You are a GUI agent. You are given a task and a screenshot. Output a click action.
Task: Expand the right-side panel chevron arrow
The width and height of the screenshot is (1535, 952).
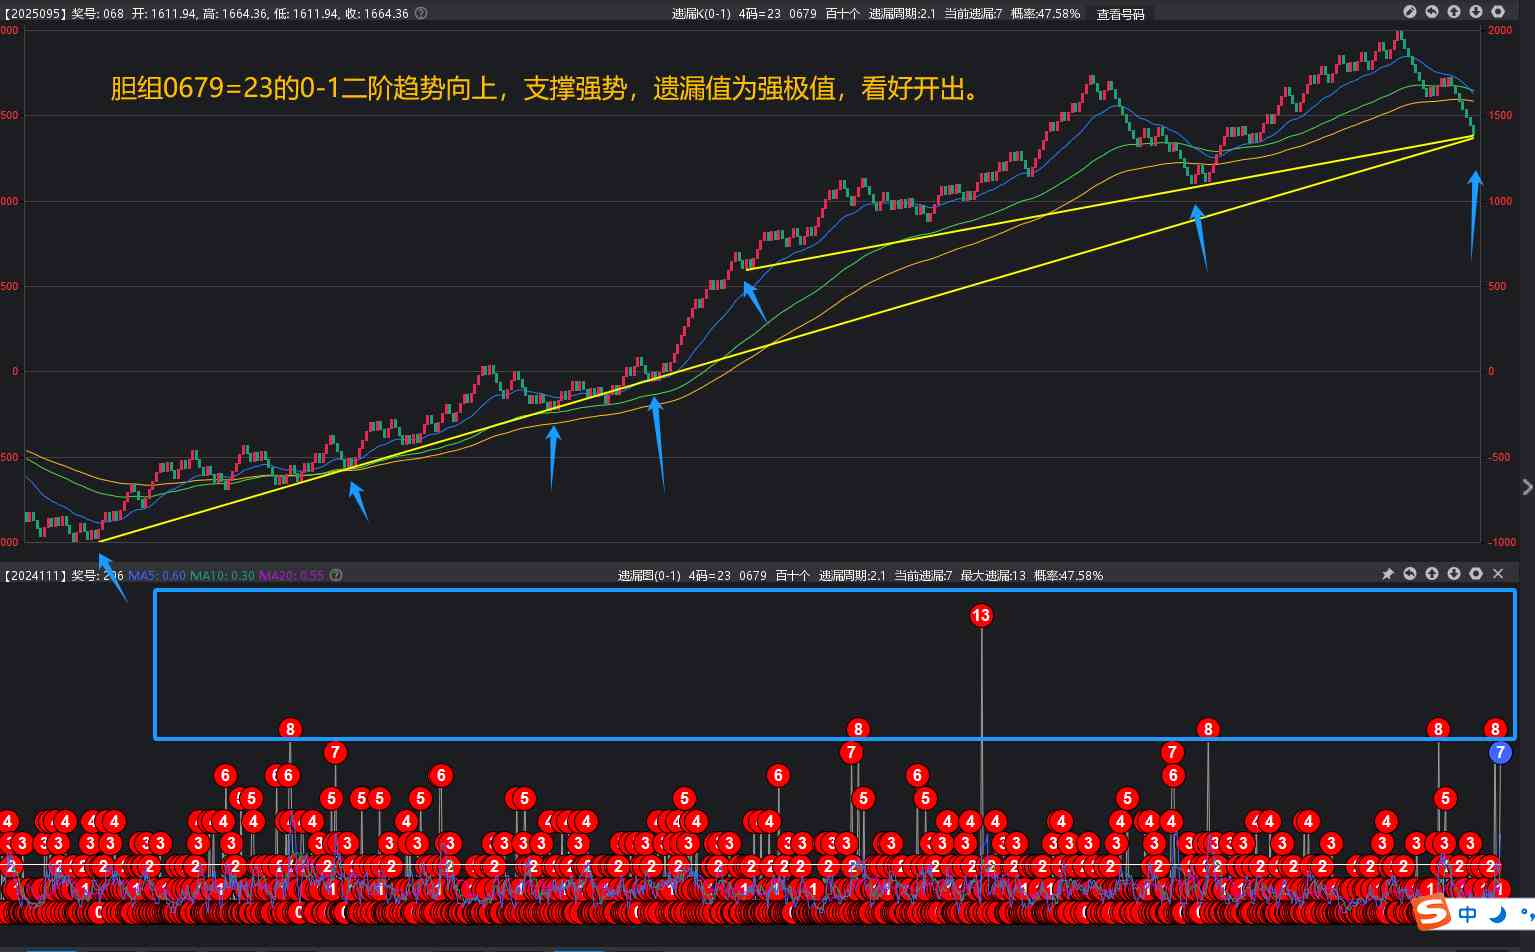(x=1527, y=487)
